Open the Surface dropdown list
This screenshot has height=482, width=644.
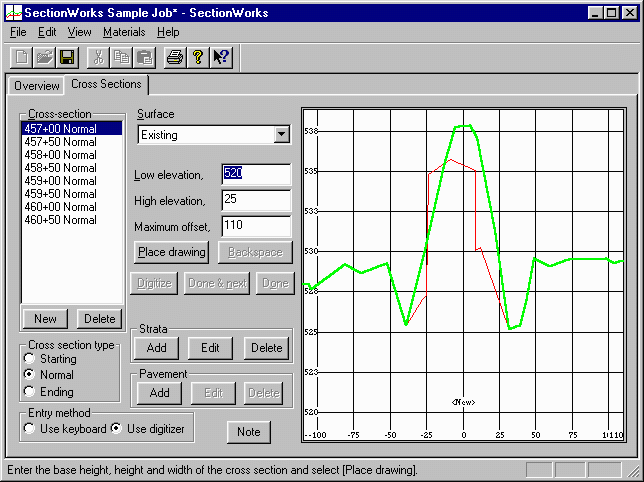pyautogui.click(x=281, y=135)
